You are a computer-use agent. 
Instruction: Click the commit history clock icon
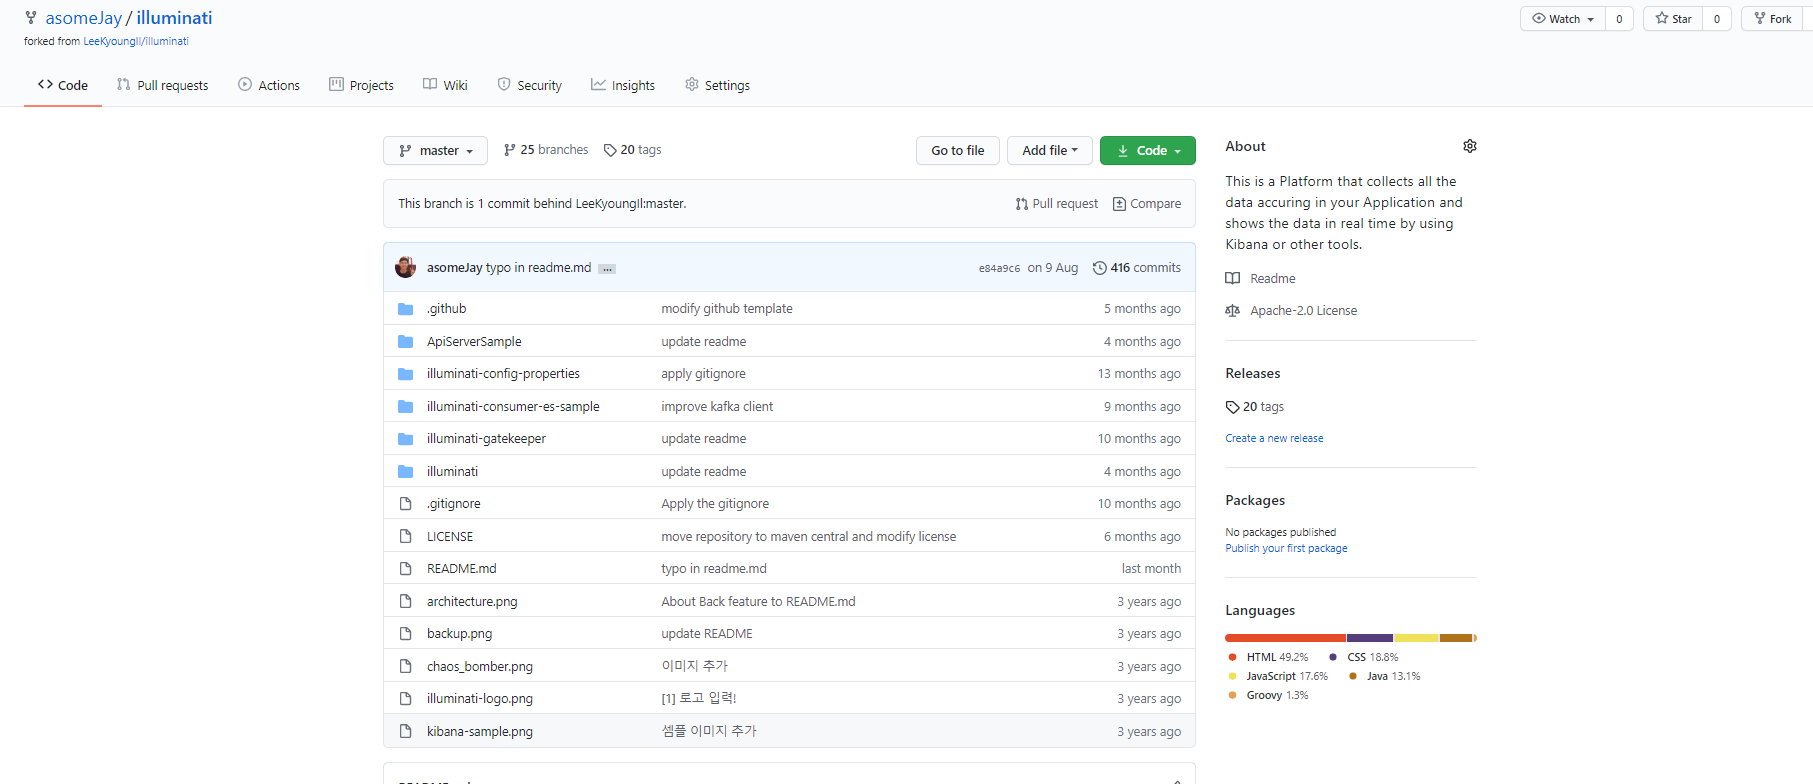(x=1099, y=268)
